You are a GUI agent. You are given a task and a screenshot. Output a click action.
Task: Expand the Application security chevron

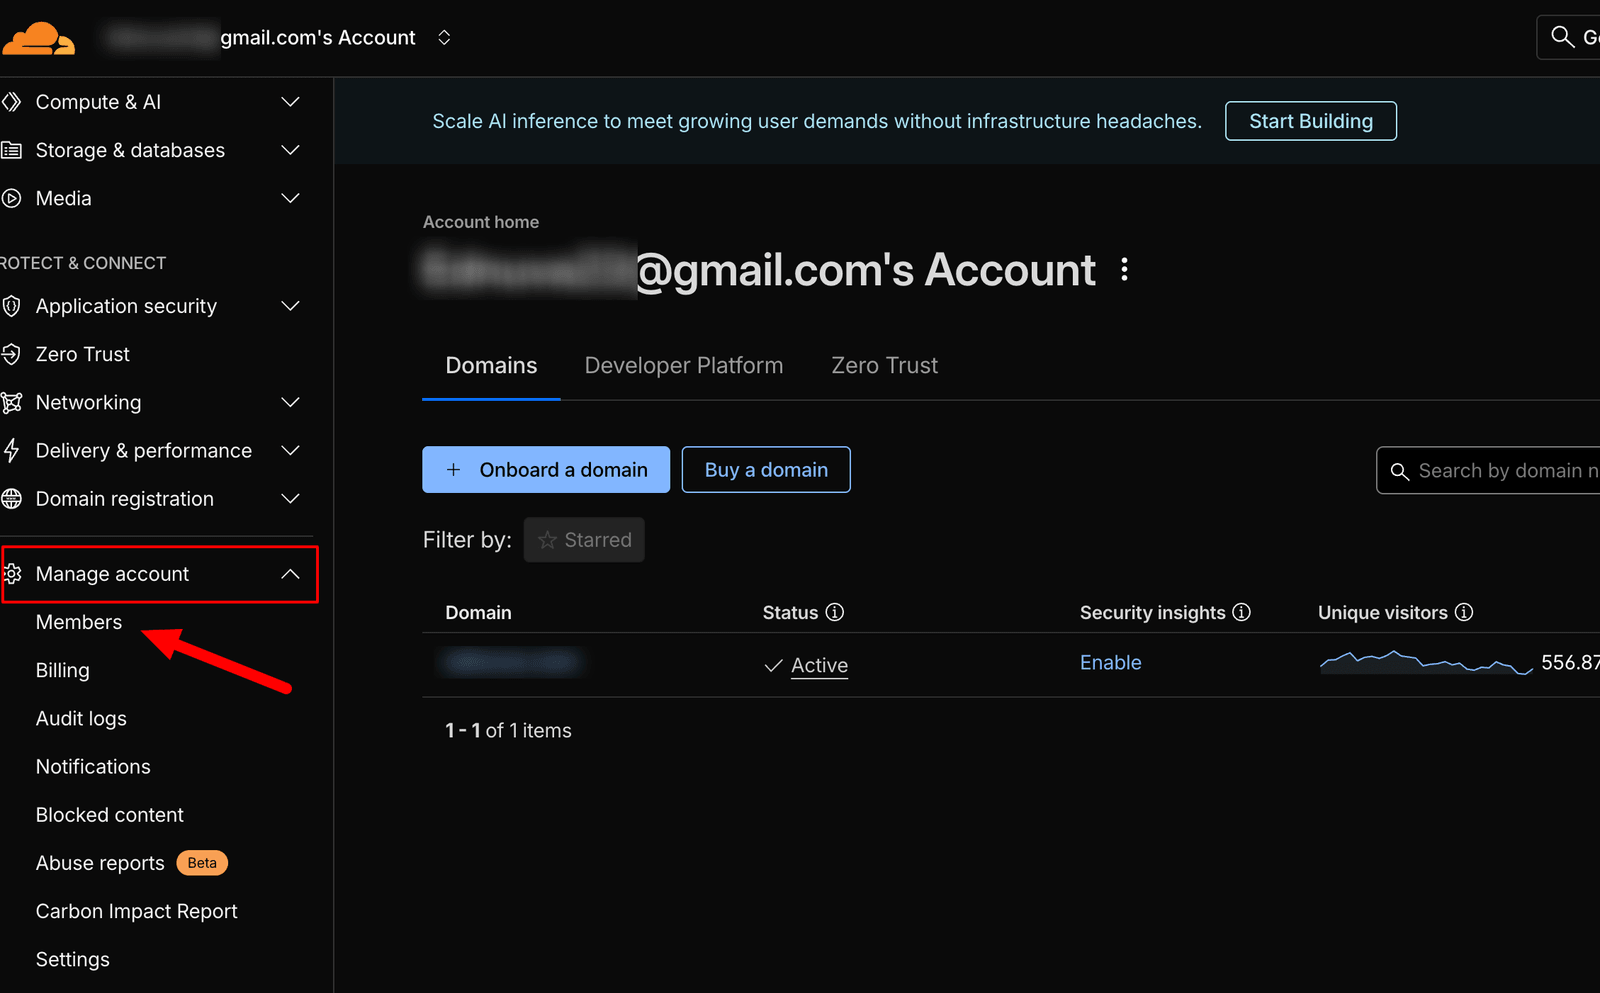(290, 306)
